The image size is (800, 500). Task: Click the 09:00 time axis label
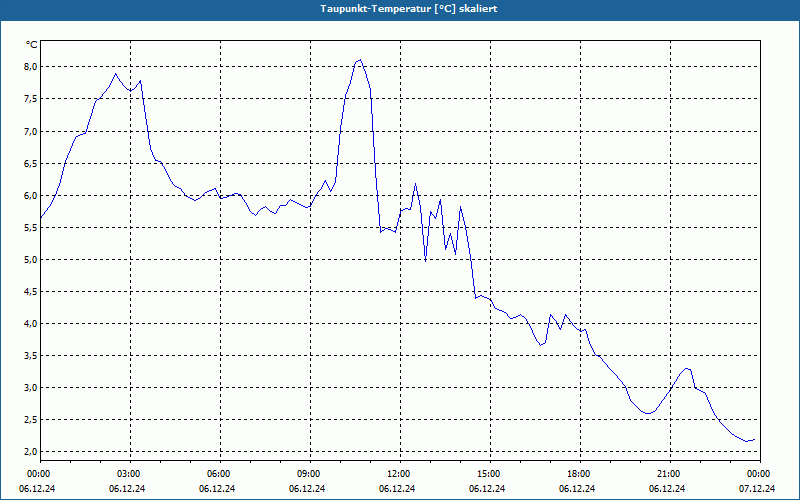[311, 474]
